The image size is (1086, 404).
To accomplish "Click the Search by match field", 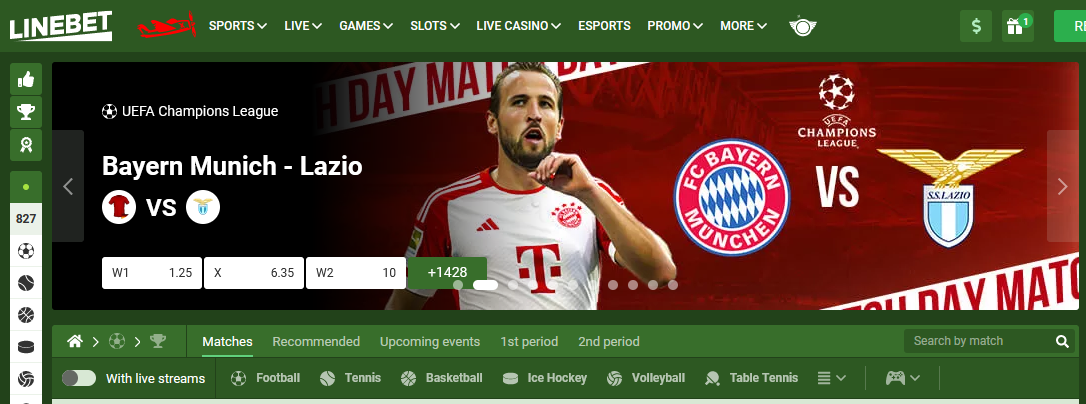I will [x=980, y=341].
